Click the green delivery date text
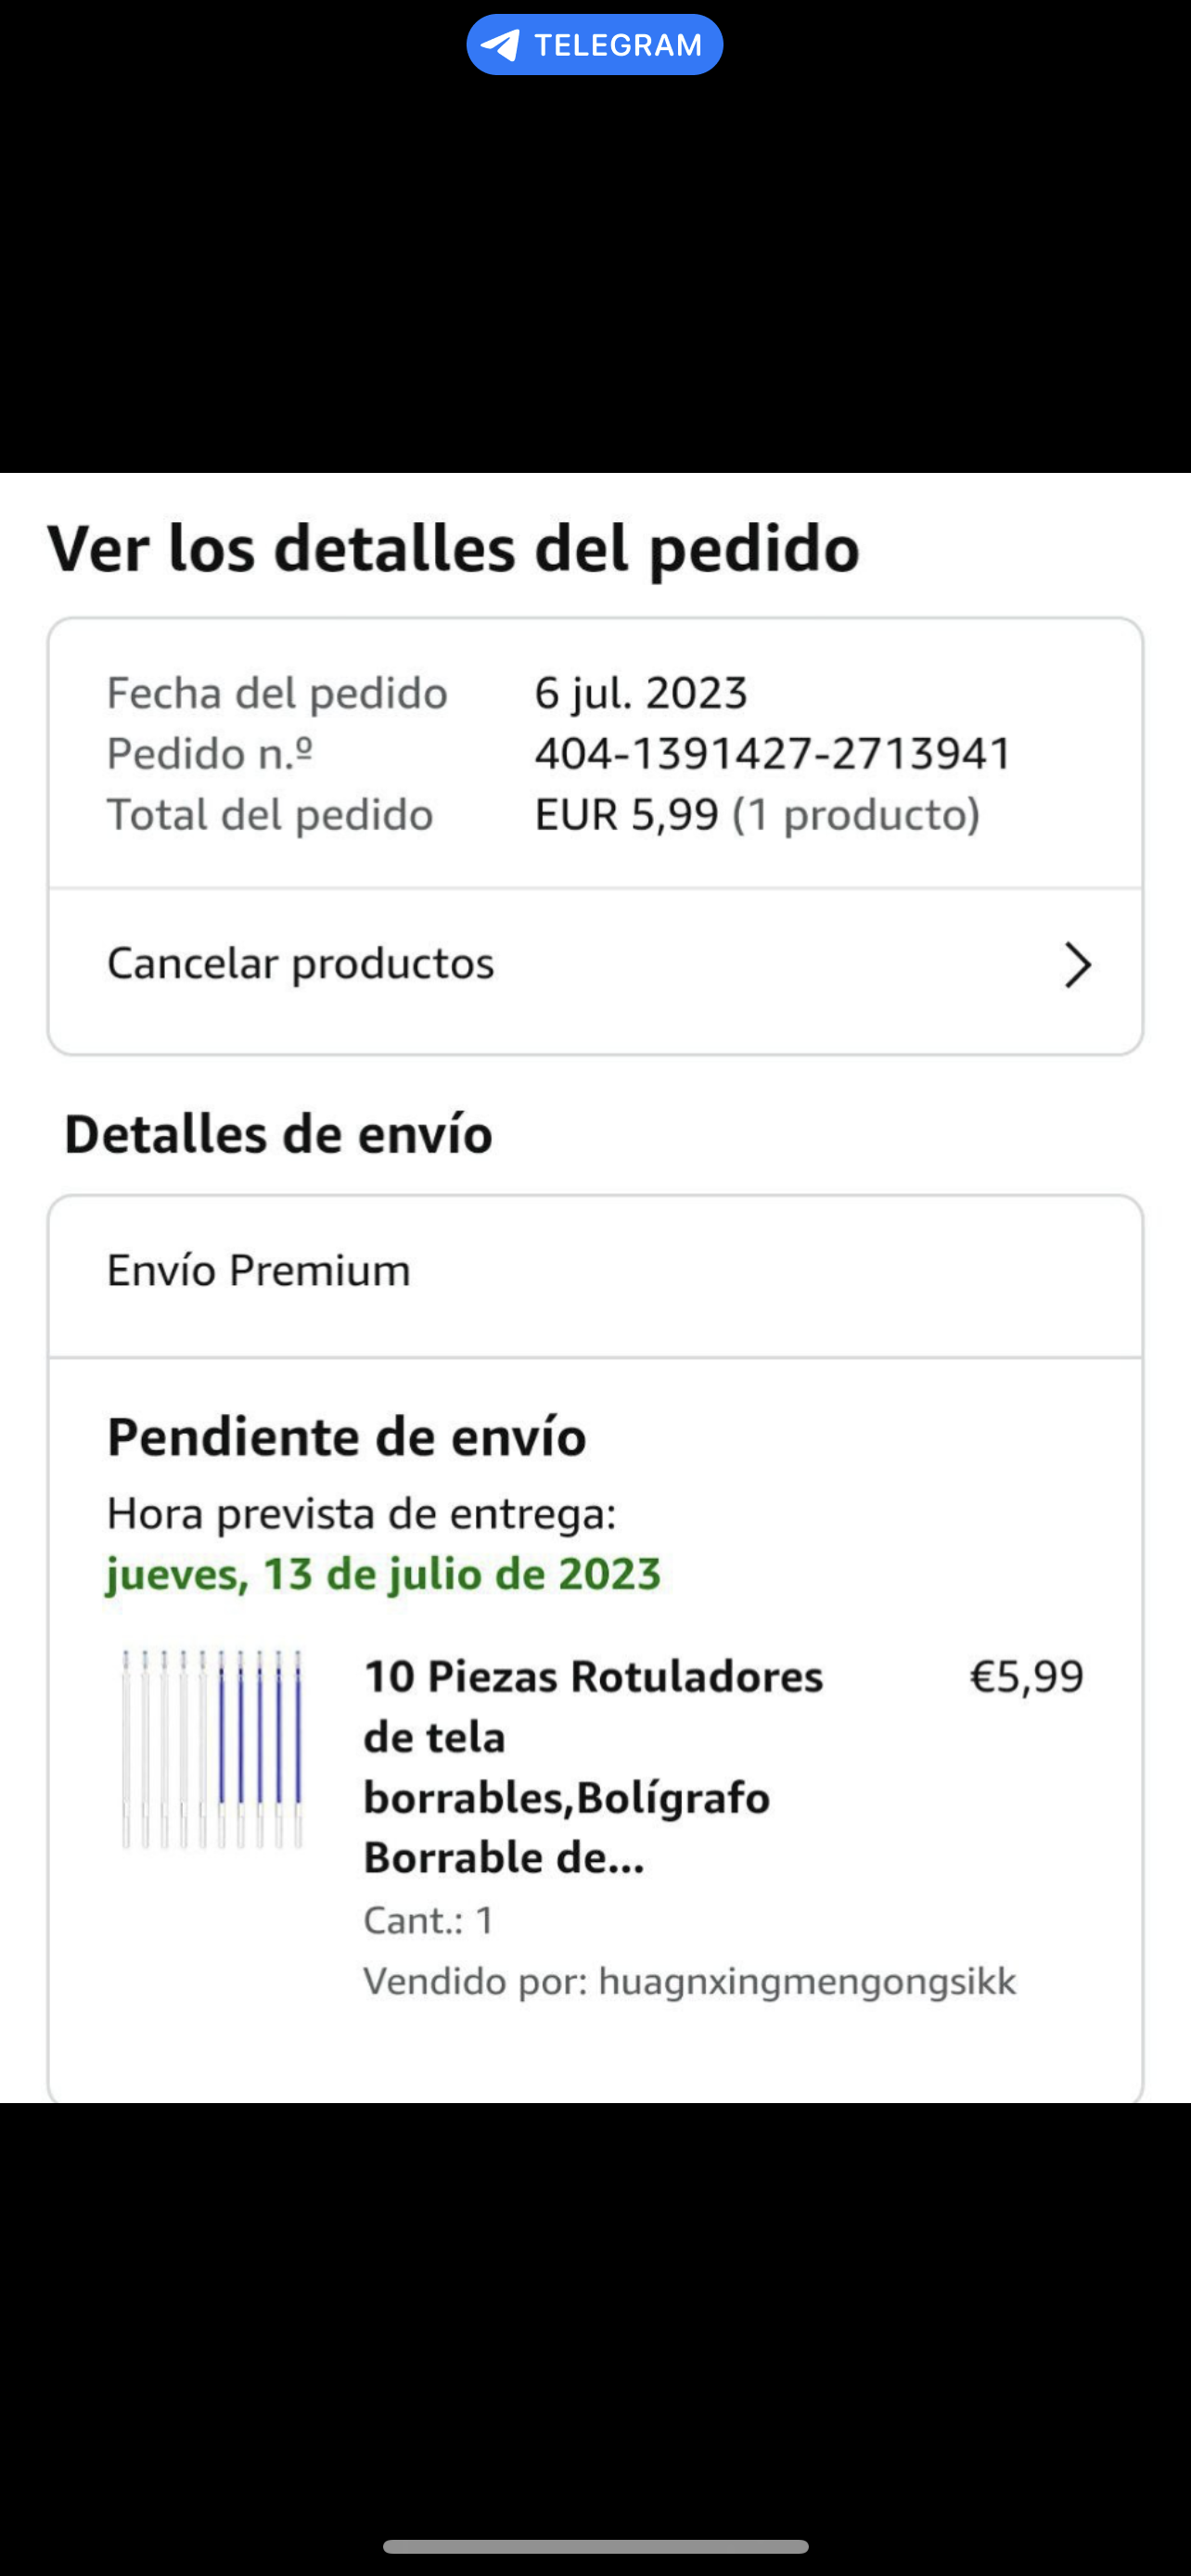This screenshot has width=1191, height=2576. pyautogui.click(x=383, y=1574)
